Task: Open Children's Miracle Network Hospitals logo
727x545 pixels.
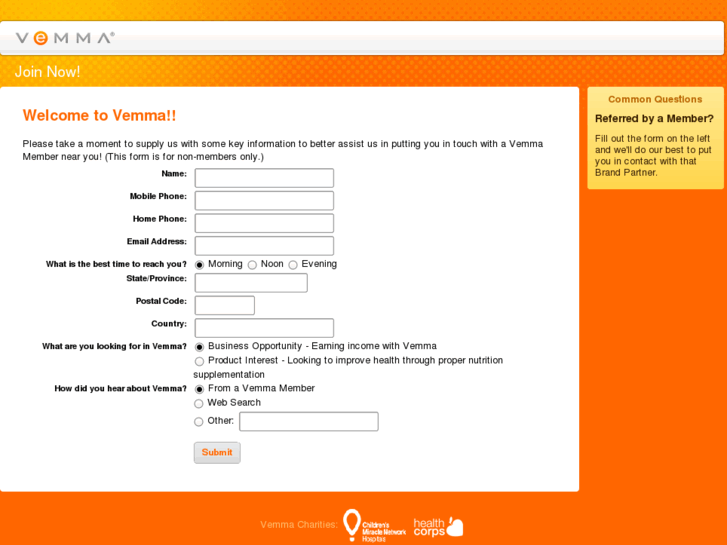Action: (374, 526)
